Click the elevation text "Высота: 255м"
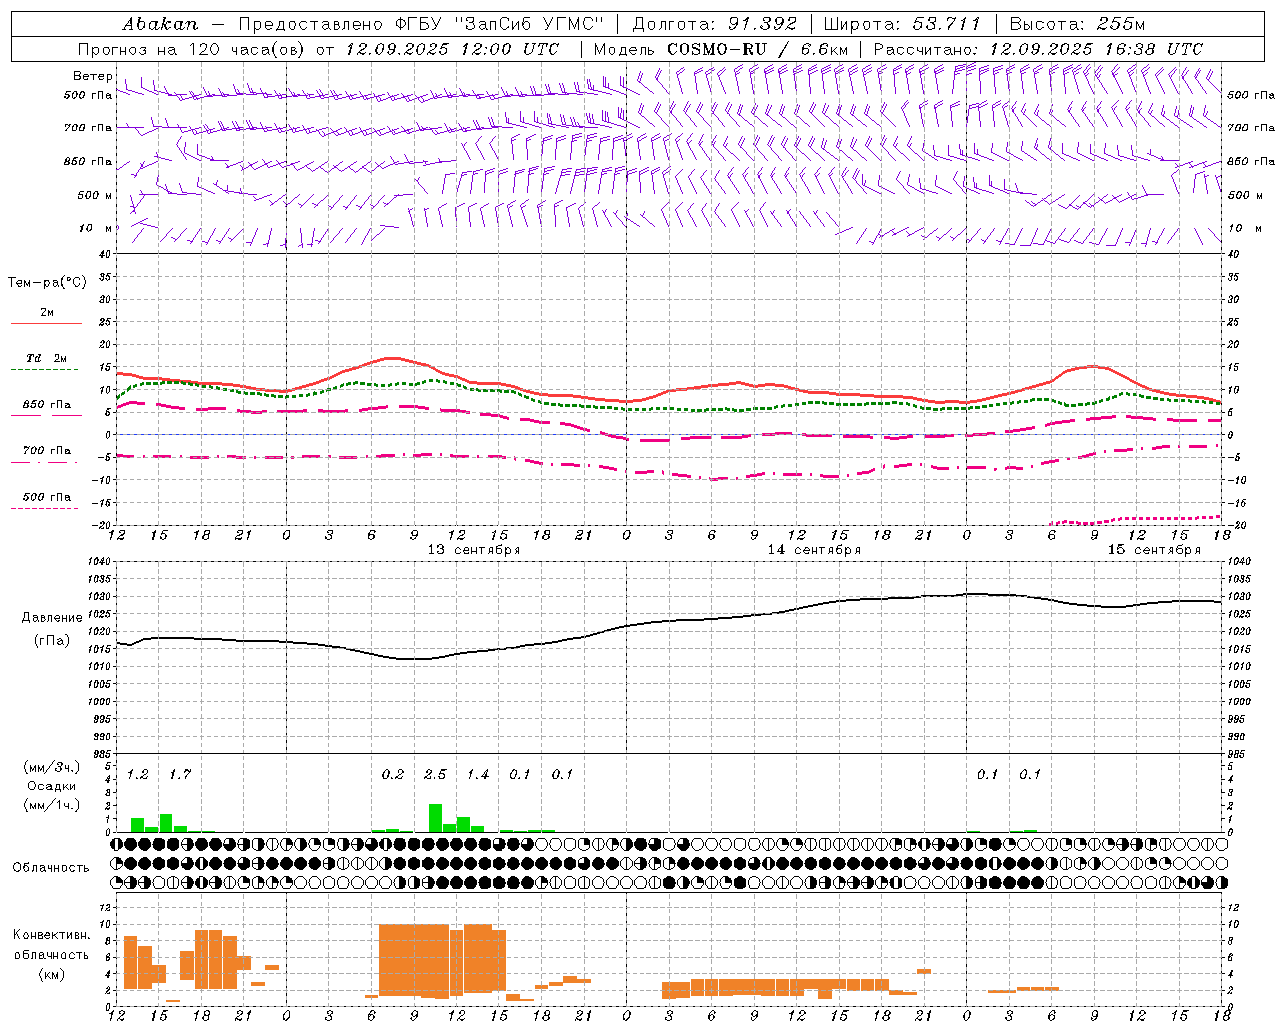Viewport: 1280px width, 1024px height. (1077, 23)
